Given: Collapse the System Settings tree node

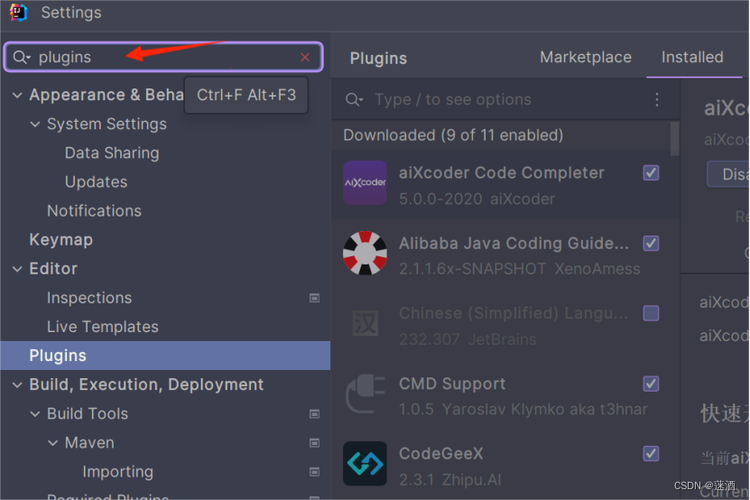Looking at the screenshot, I should 35,124.
